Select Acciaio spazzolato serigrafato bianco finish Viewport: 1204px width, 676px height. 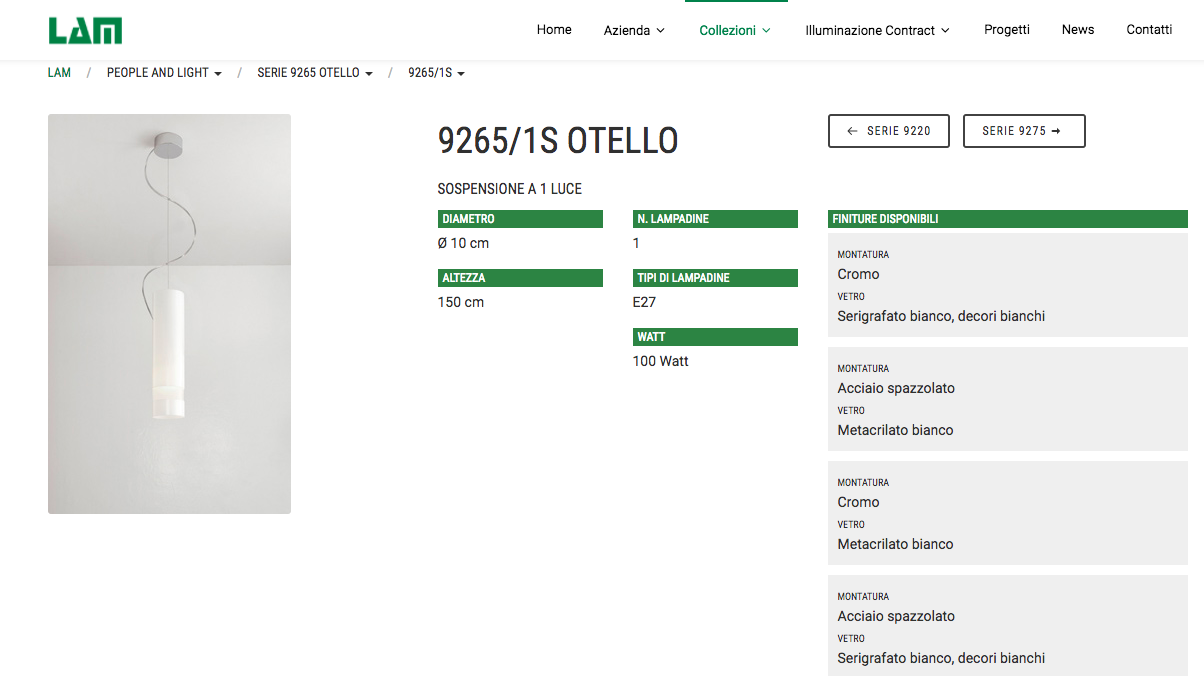click(1007, 627)
